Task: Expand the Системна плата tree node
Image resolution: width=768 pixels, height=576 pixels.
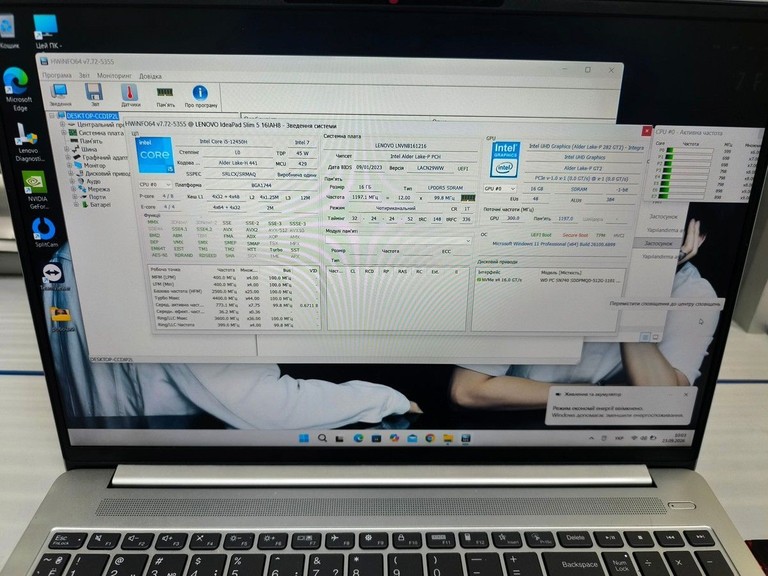Action: pyautogui.click(x=64, y=133)
